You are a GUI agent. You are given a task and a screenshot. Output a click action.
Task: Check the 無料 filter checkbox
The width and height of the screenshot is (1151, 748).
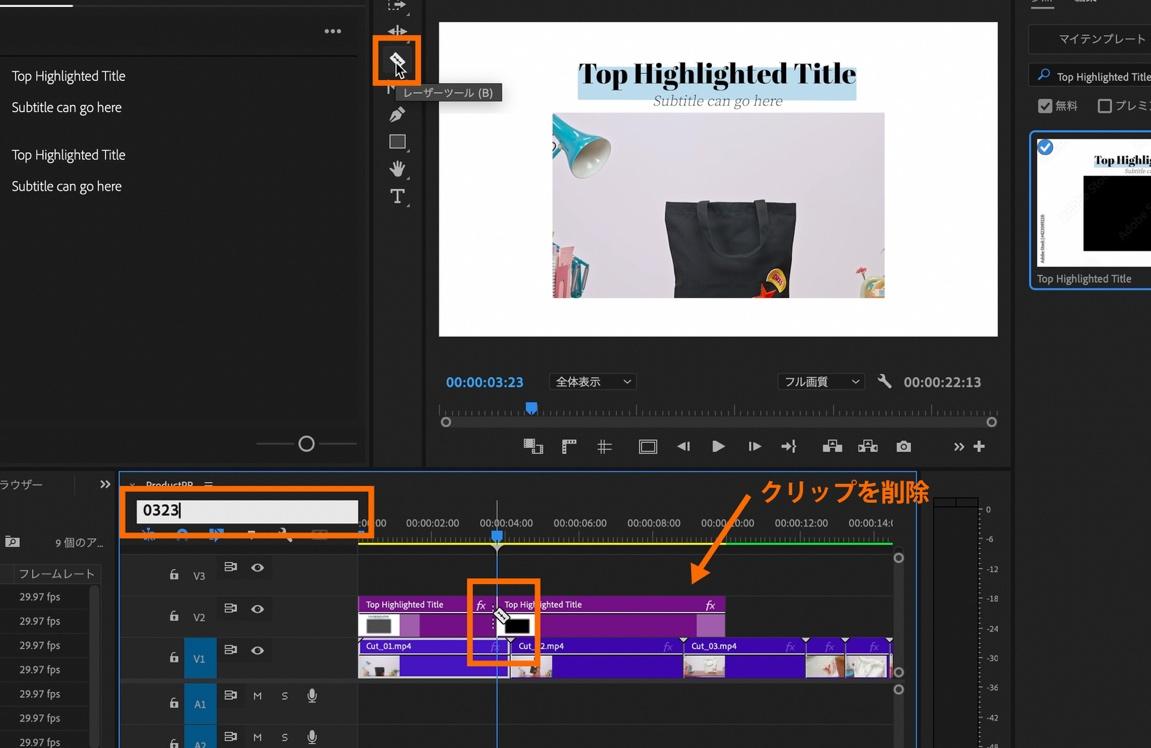click(1045, 106)
